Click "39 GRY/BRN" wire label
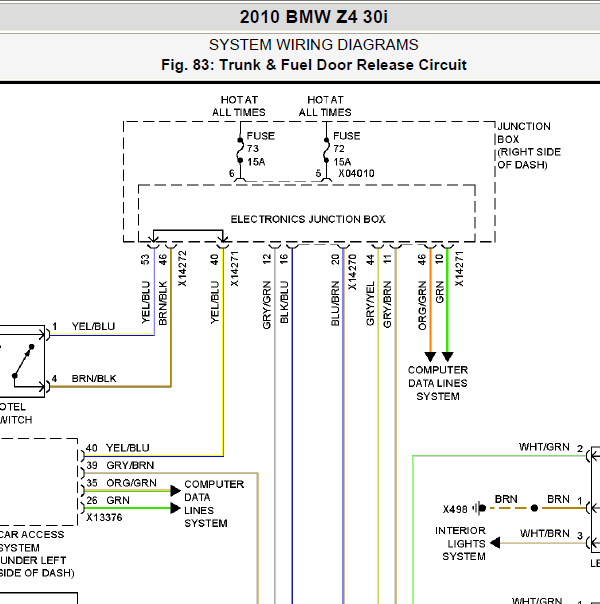 tap(120, 465)
